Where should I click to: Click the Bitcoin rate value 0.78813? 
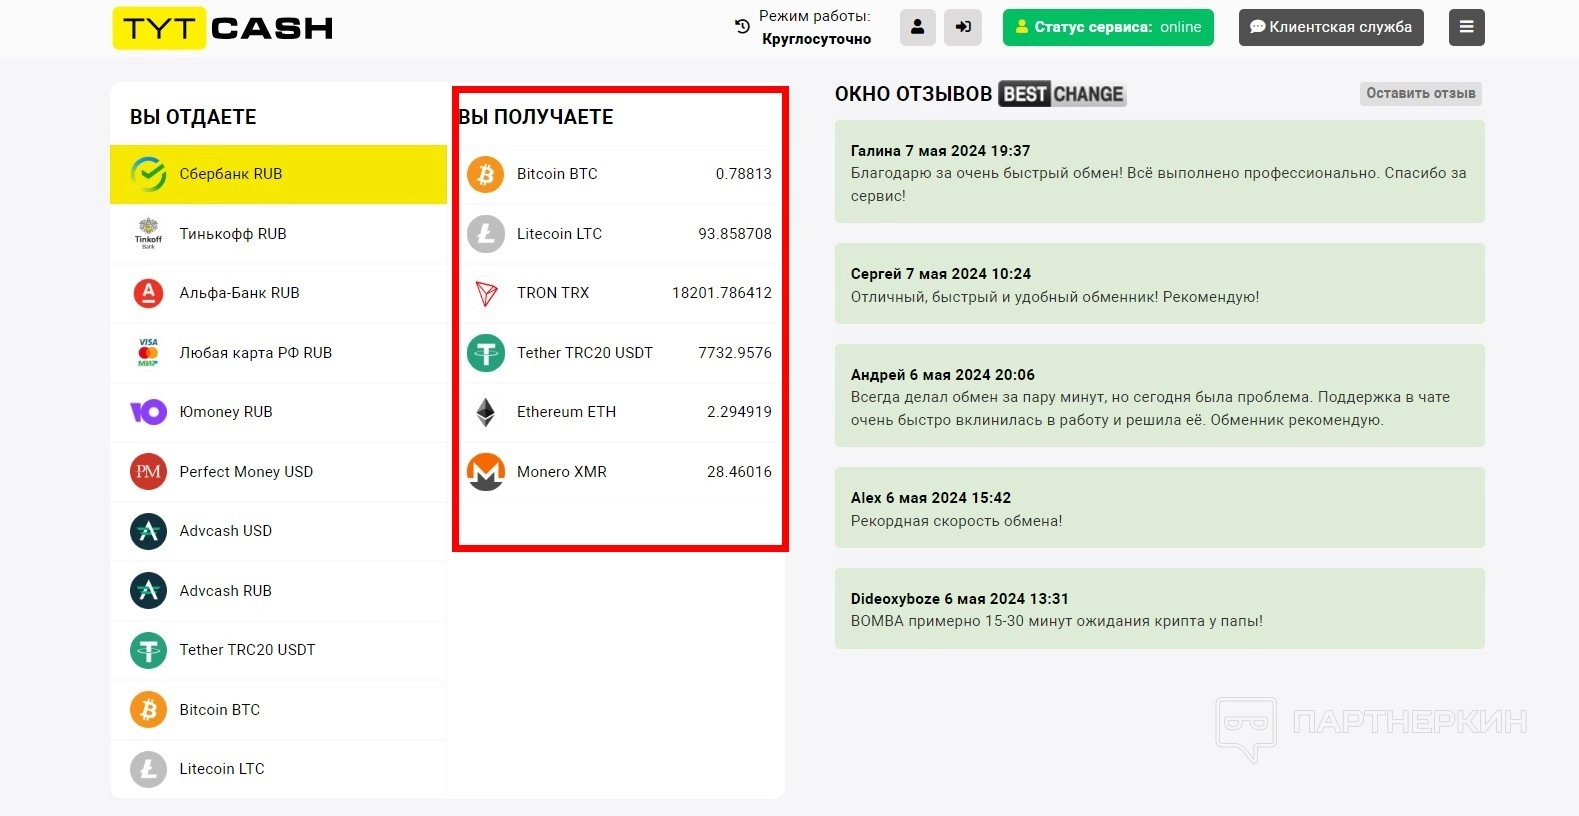[744, 174]
